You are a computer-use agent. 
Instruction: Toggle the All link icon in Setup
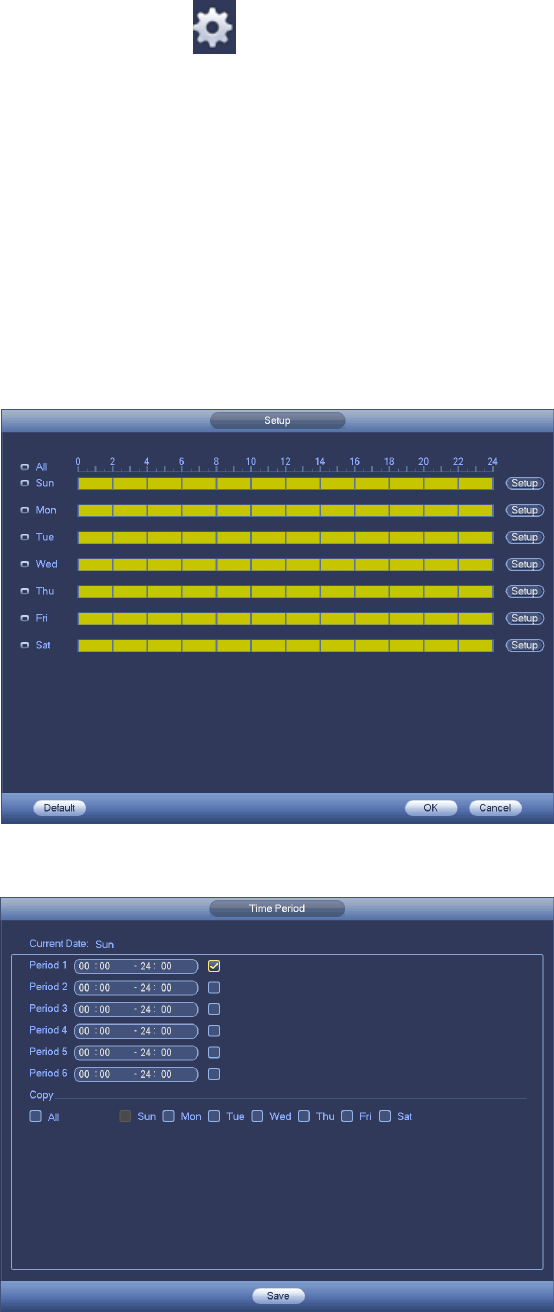tap(25, 467)
